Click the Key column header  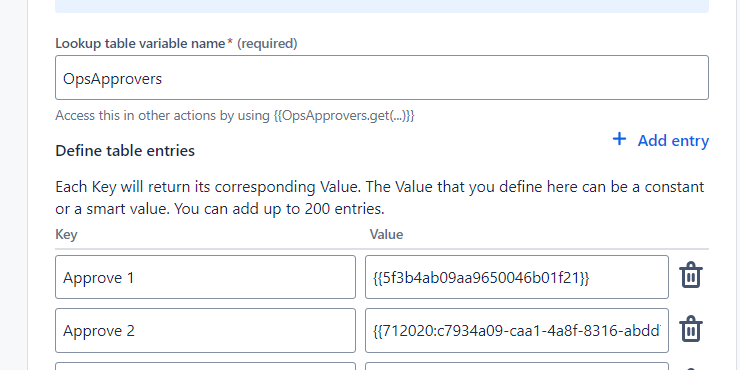(x=66, y=235)
